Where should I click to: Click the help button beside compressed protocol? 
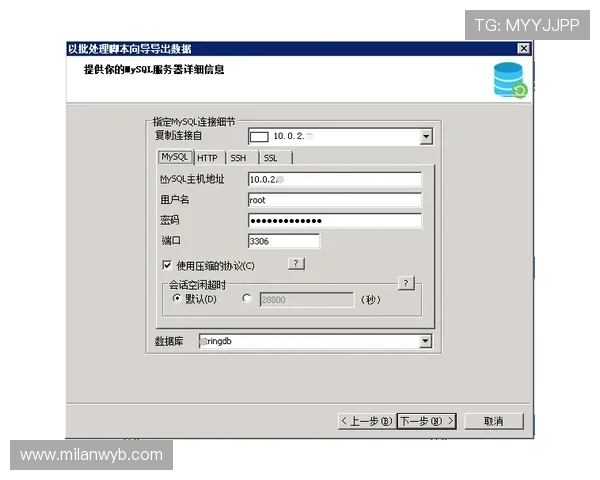pyautogui.click(x=296, y=264)
